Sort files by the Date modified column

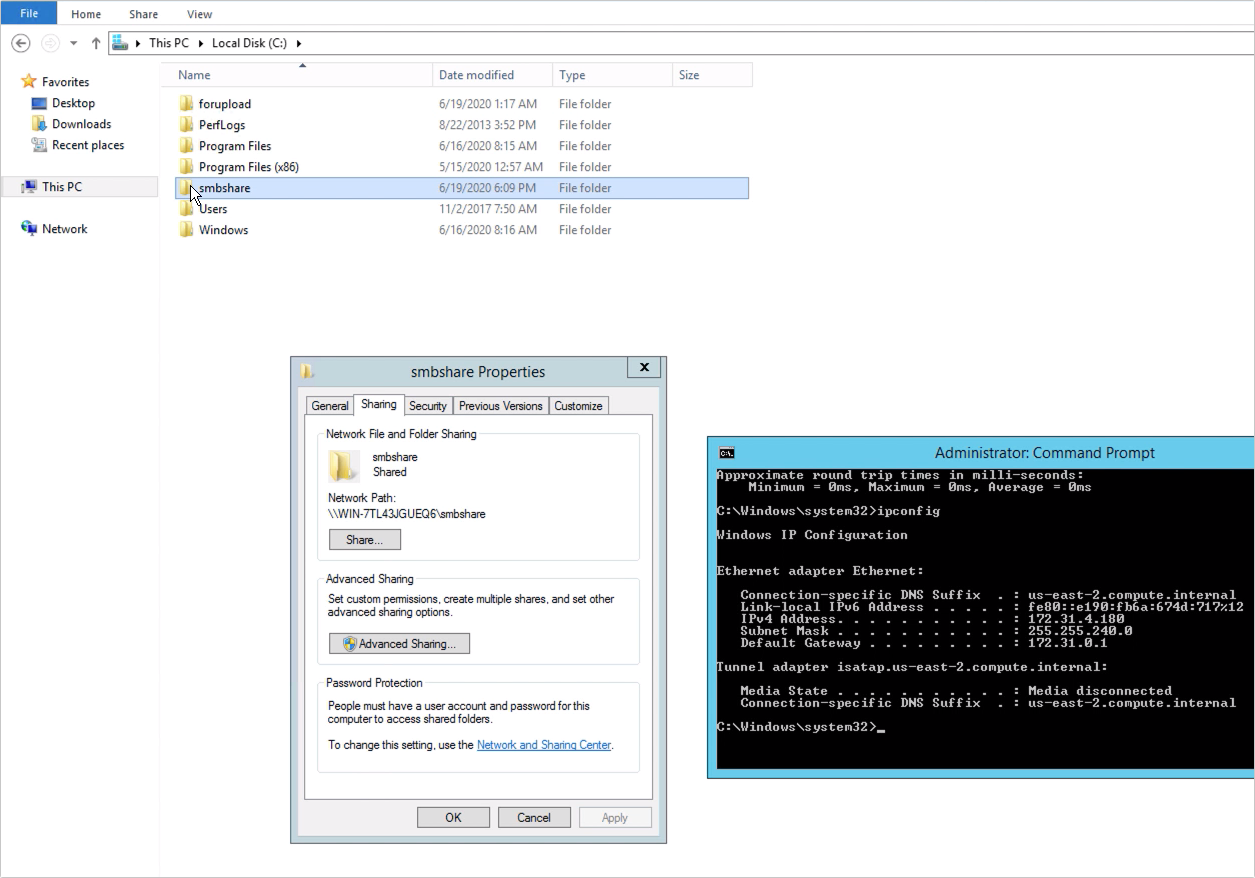pos(475,74)
